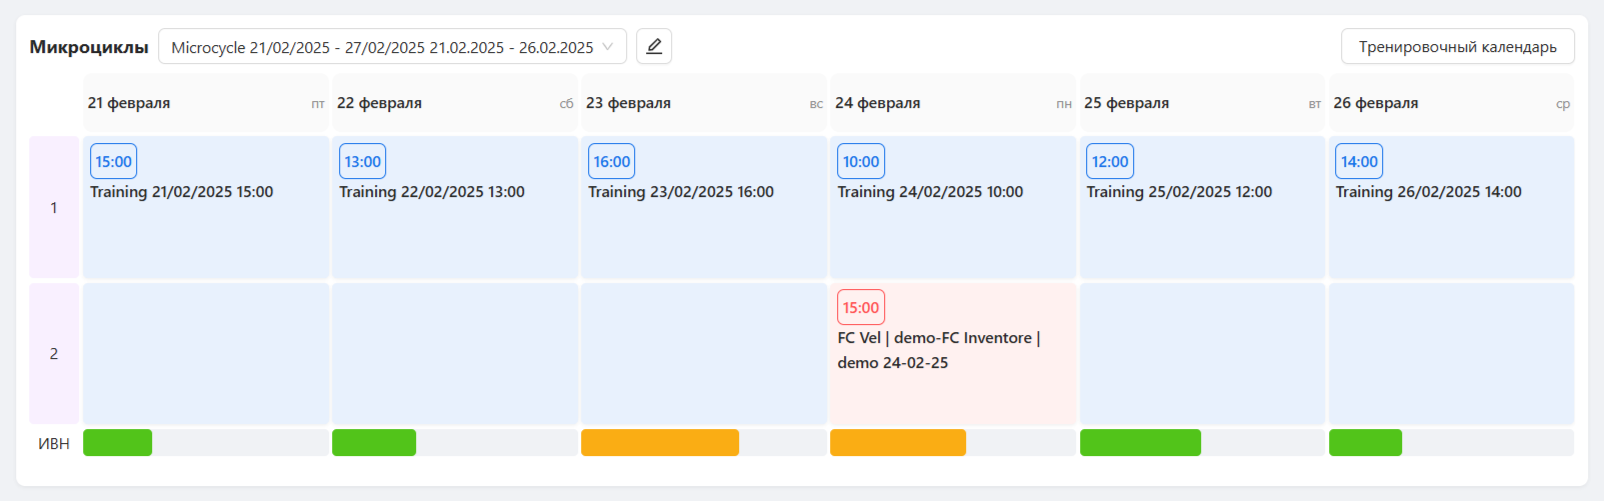The width and height of the screenshot is (1604, 501).
Task: Click the pencil edit microcycle icon
Action: click(x=654, y=46)
